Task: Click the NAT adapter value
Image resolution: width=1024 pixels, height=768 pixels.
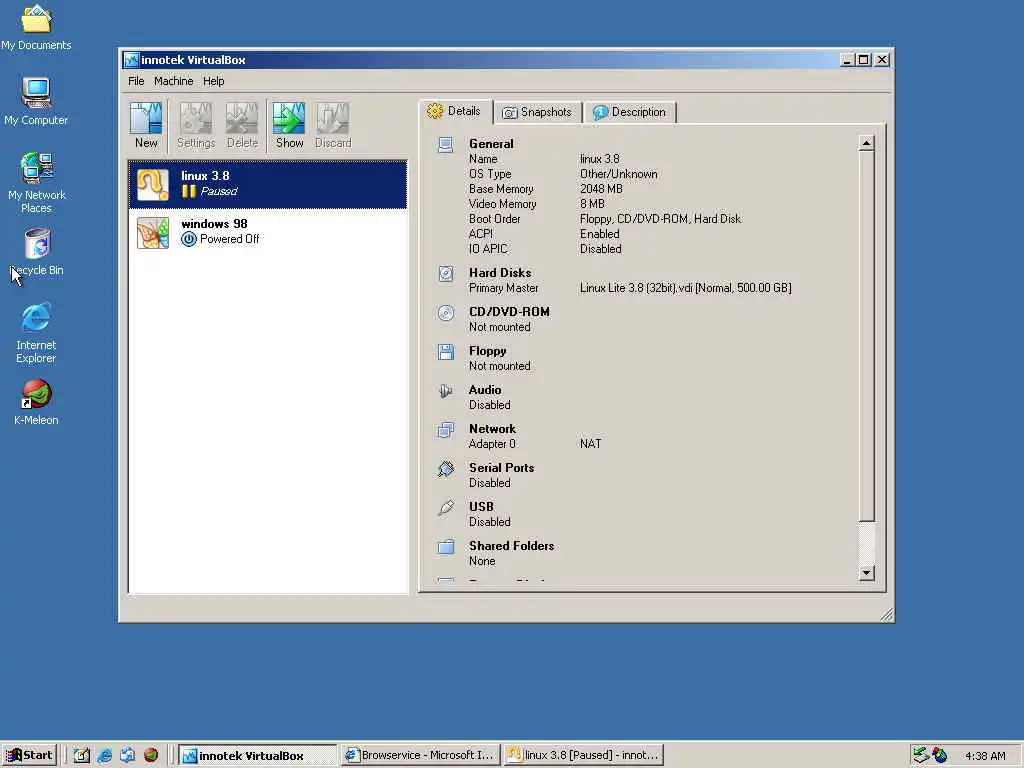Action: point(590,443)
